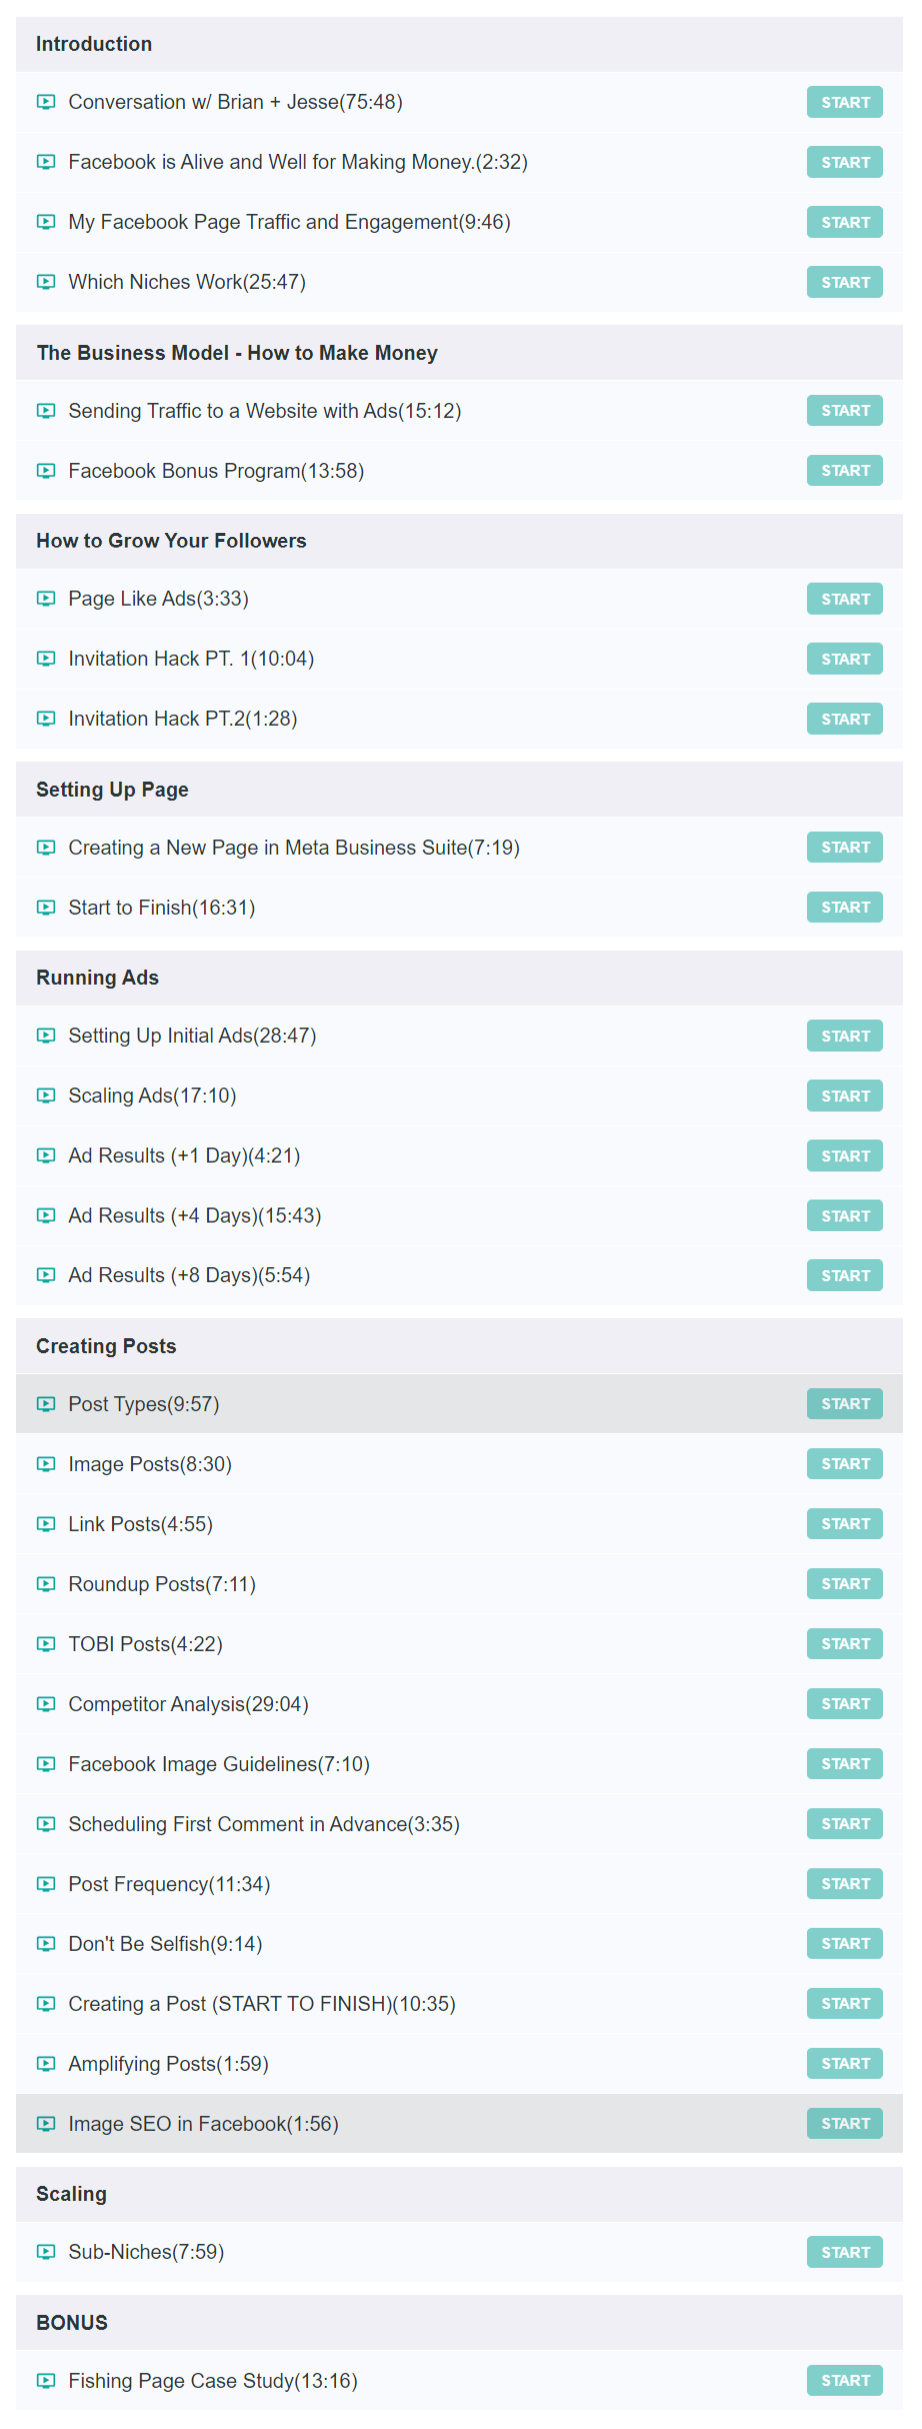
Task: Open My Facebook Page Traffic and Engagement lesson
Action: coord(289,222)
